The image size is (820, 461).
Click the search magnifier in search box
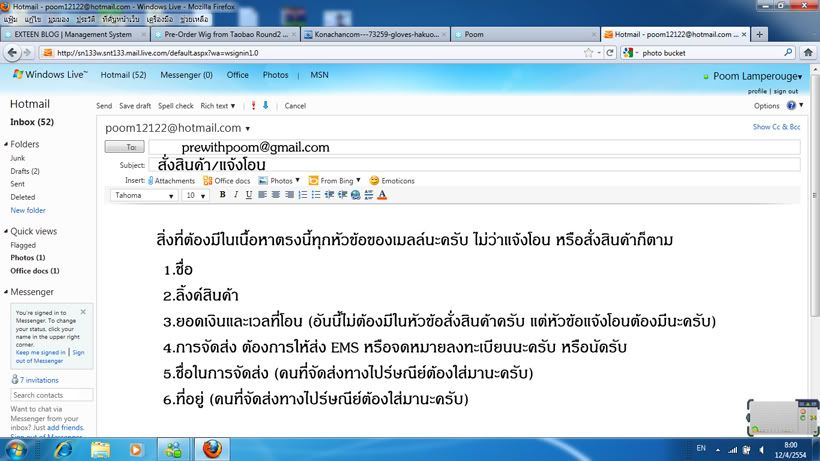(788, 52)
